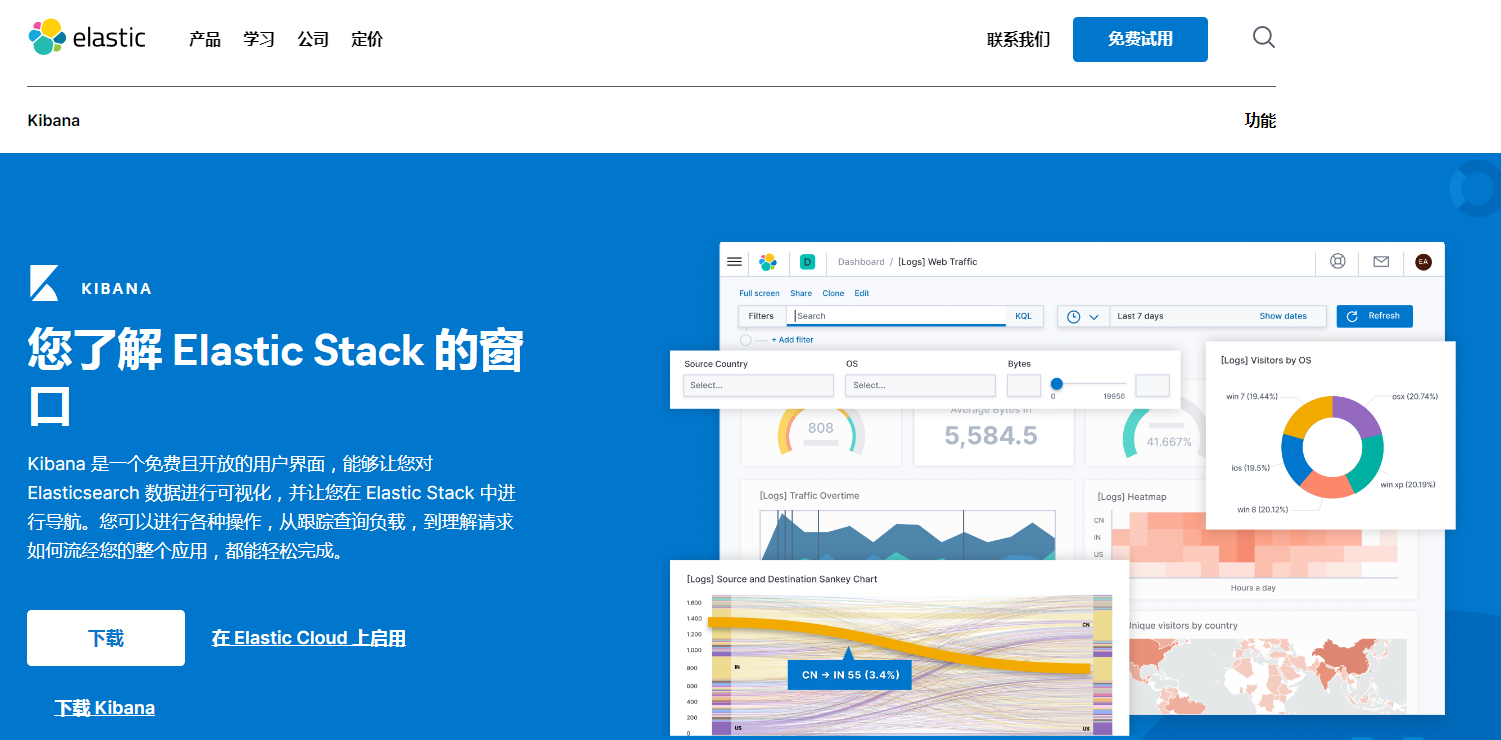Click the Dashboard breadcrumb
This screenshot has height=740, width=1501.
click(861, 262)
